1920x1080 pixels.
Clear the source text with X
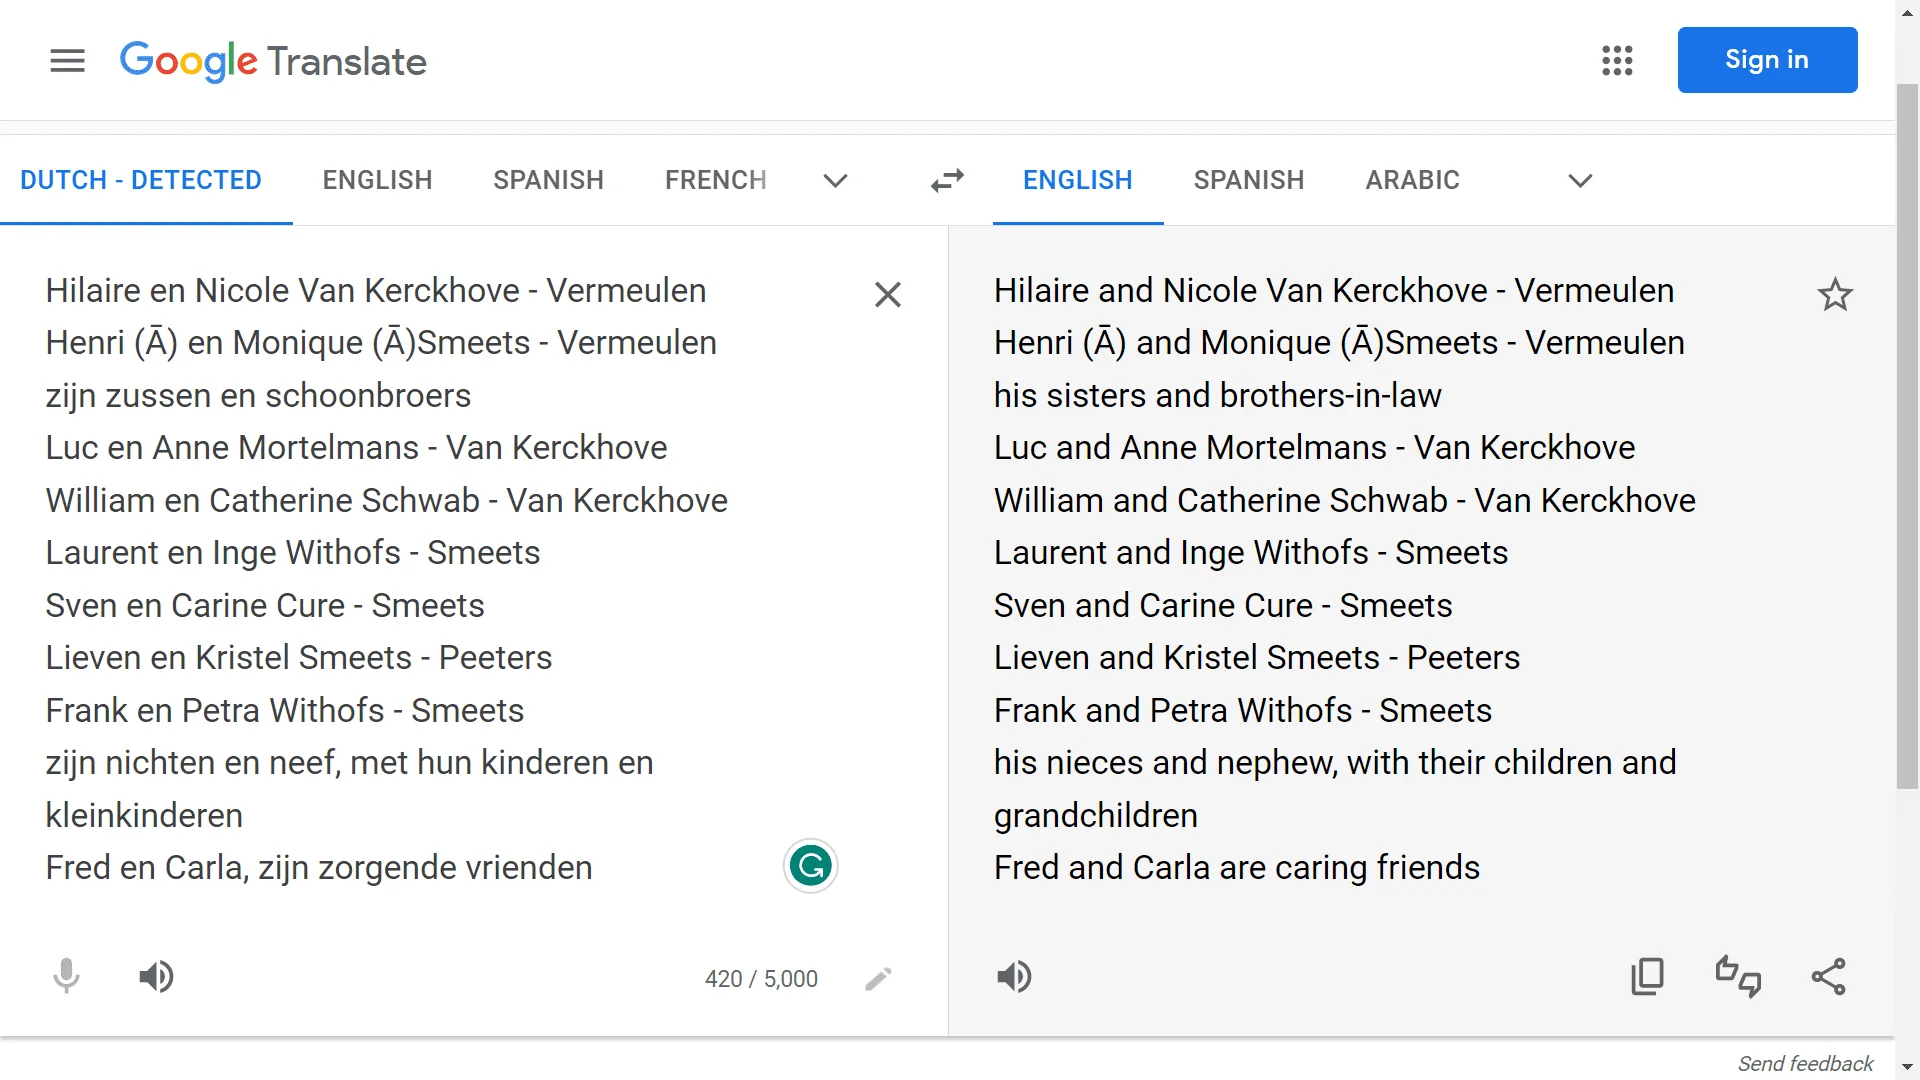887,295
